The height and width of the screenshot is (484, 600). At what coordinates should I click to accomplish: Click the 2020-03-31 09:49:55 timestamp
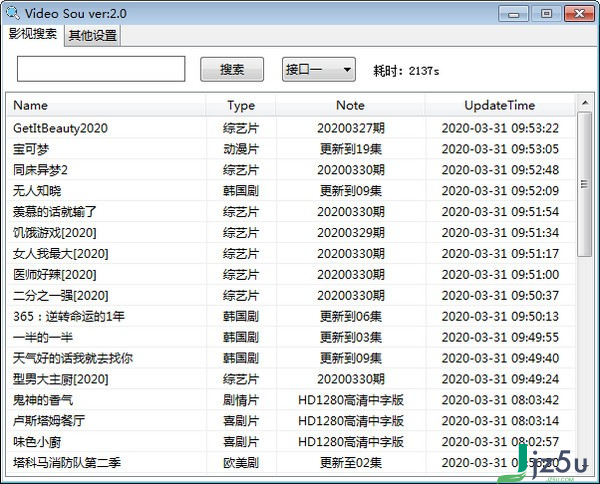500,337
